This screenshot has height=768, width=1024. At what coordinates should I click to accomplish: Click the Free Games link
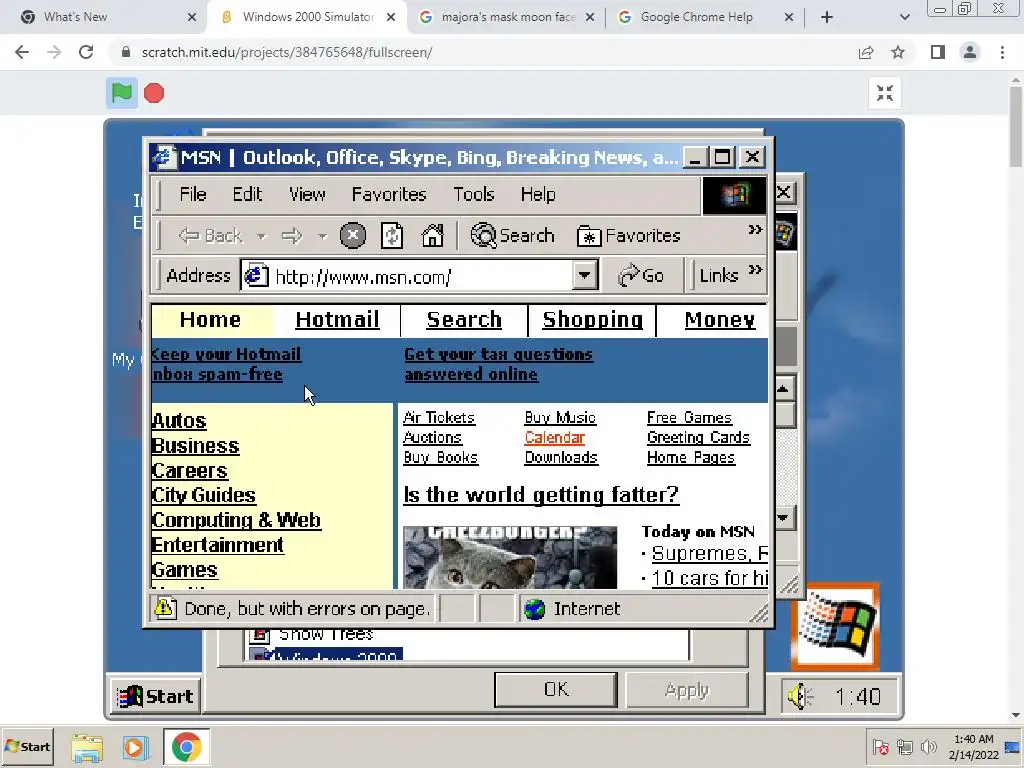coord(689,418)
